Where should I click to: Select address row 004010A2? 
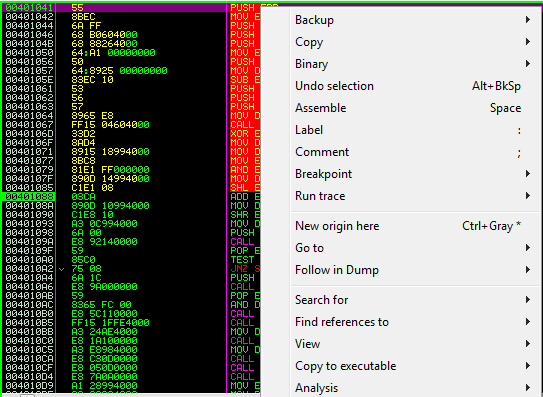[29, 268]
